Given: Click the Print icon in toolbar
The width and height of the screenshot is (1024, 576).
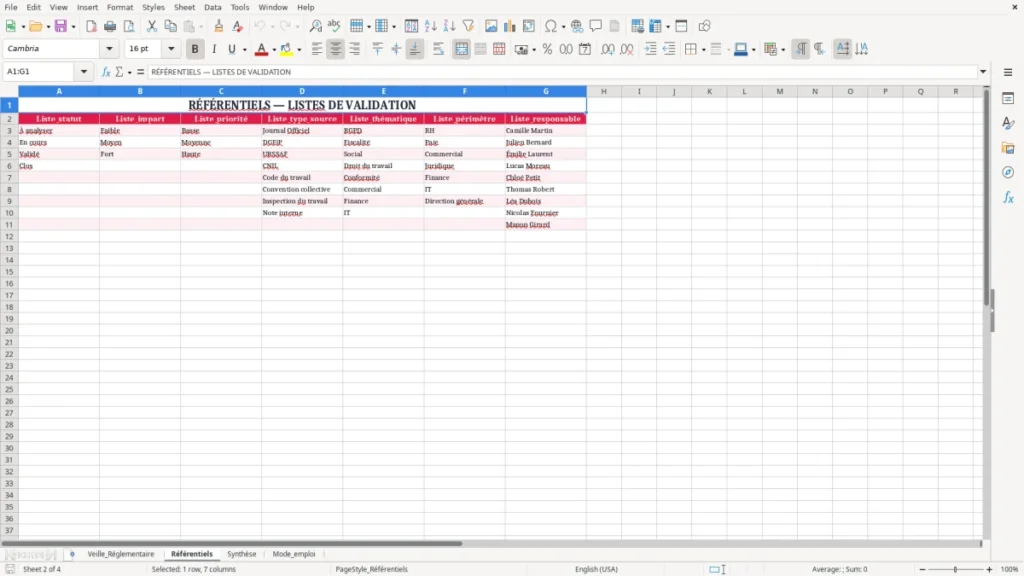Looking at the screenshot, I should pyautogui.click(x=110, y=26).
